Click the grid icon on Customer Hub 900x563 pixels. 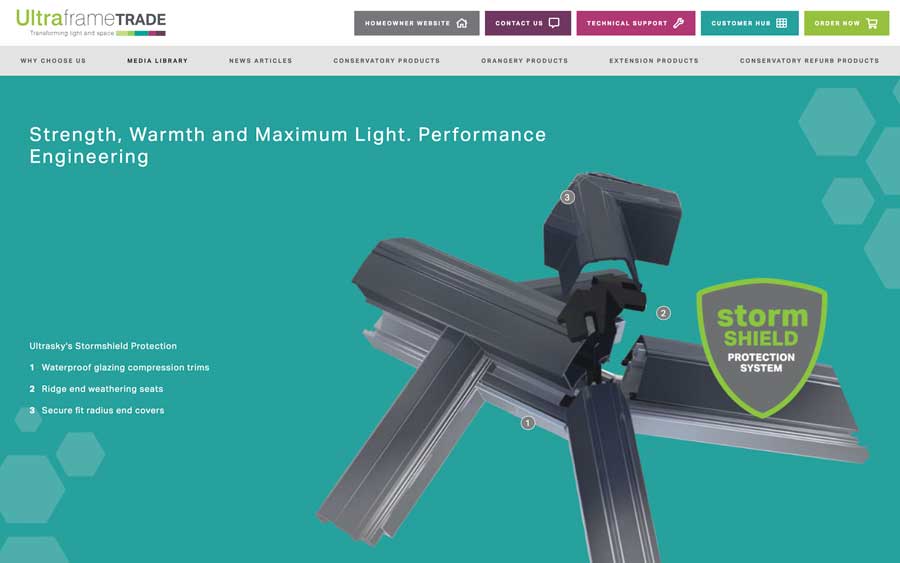click(781, 23)
